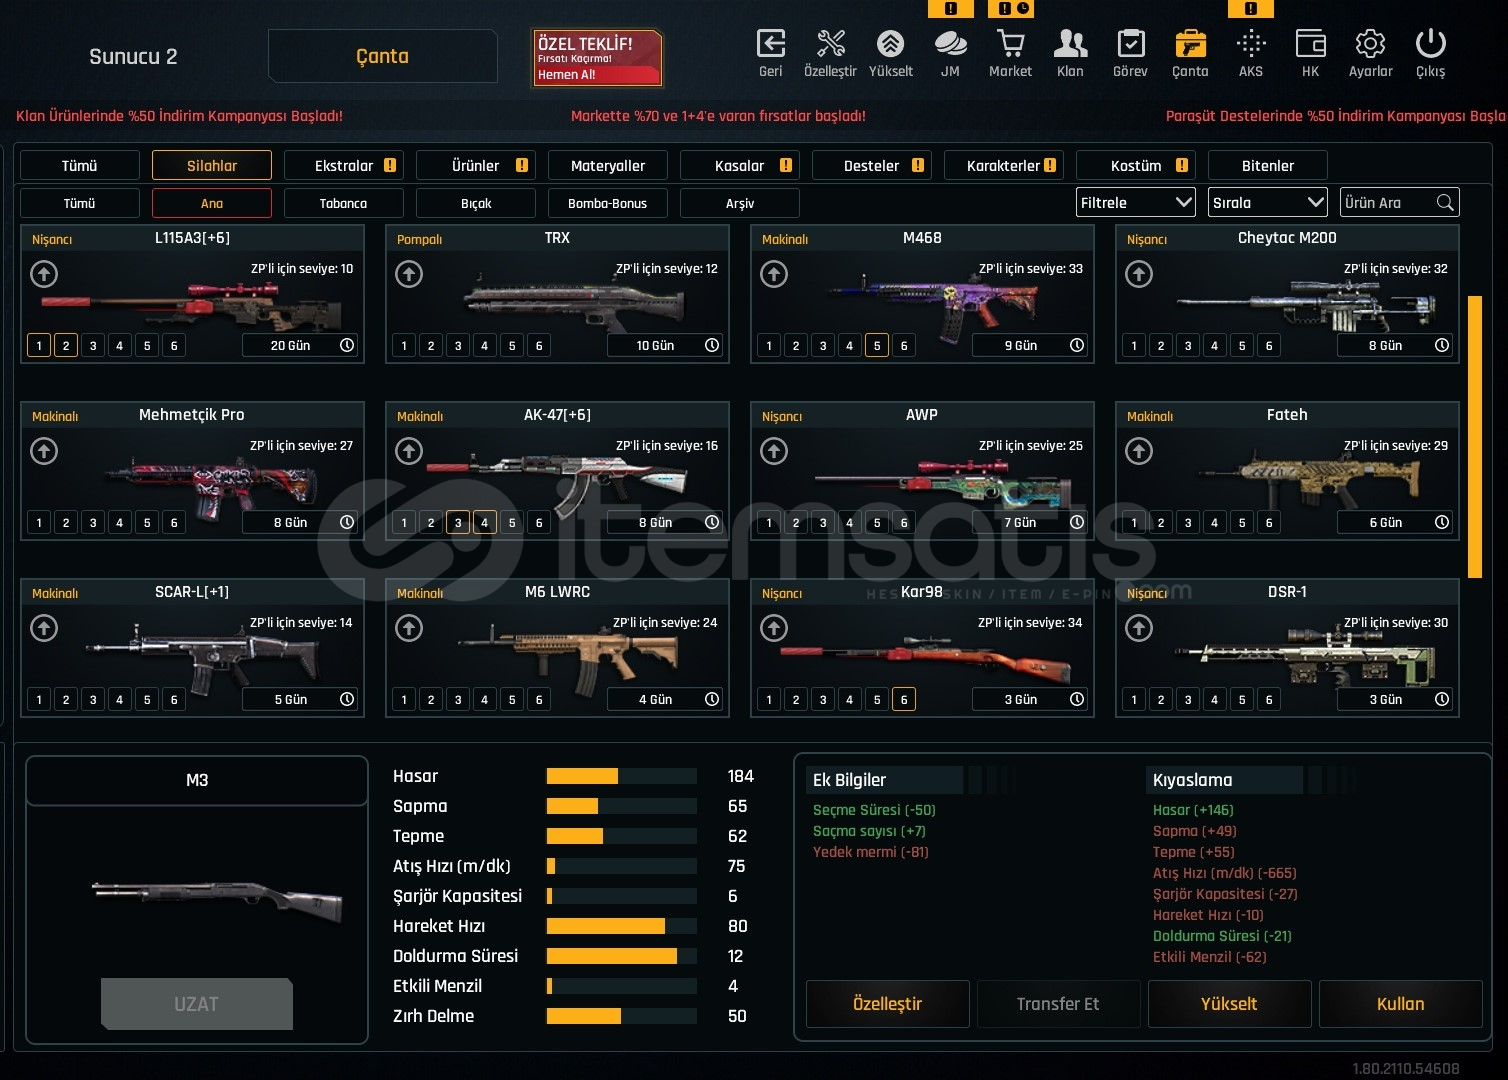Open the Filtrele dropdown
Screen dimensions: 1508x1080
1136,203
